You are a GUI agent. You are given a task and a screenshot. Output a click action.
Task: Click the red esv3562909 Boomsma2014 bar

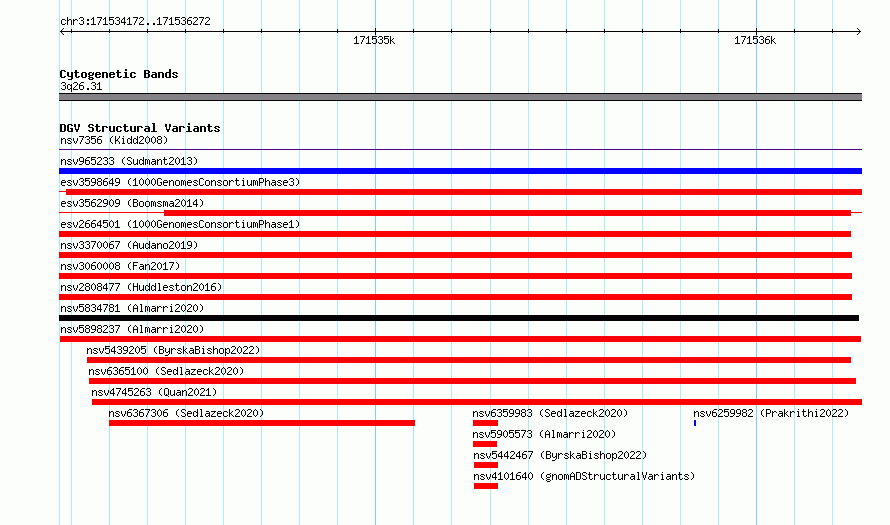507,213
